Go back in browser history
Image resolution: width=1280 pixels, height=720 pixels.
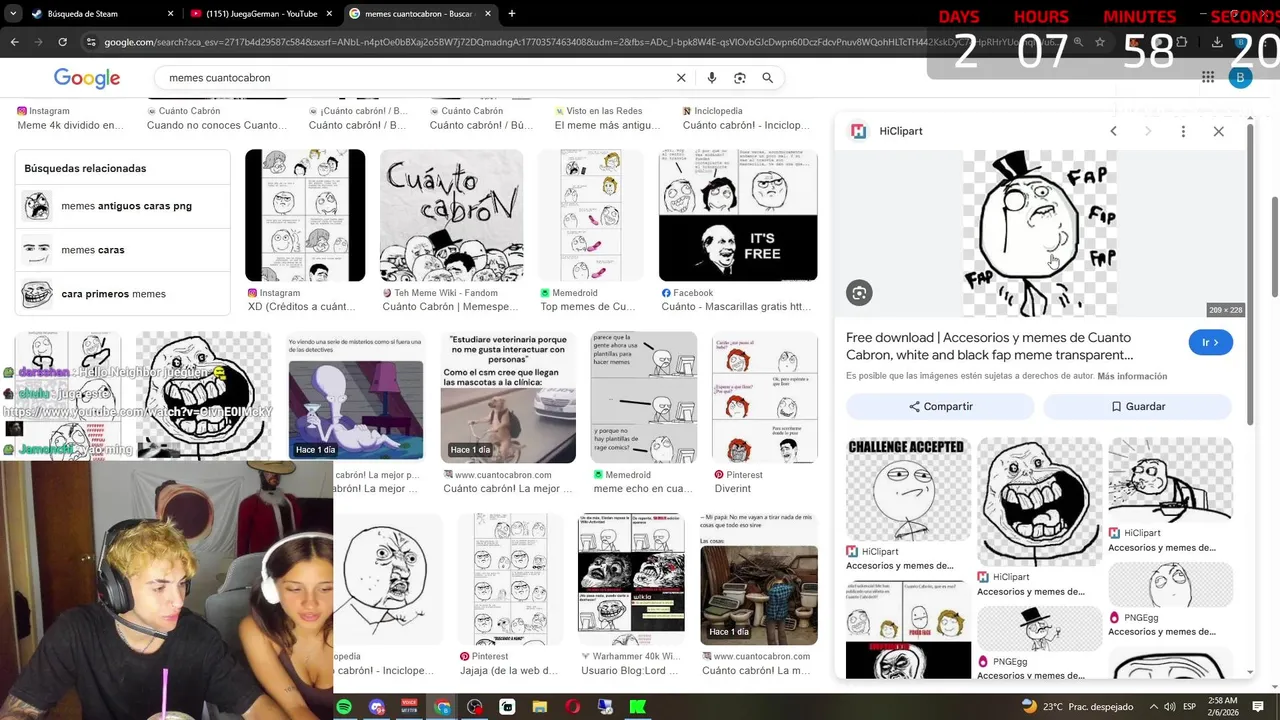point(15,42)
